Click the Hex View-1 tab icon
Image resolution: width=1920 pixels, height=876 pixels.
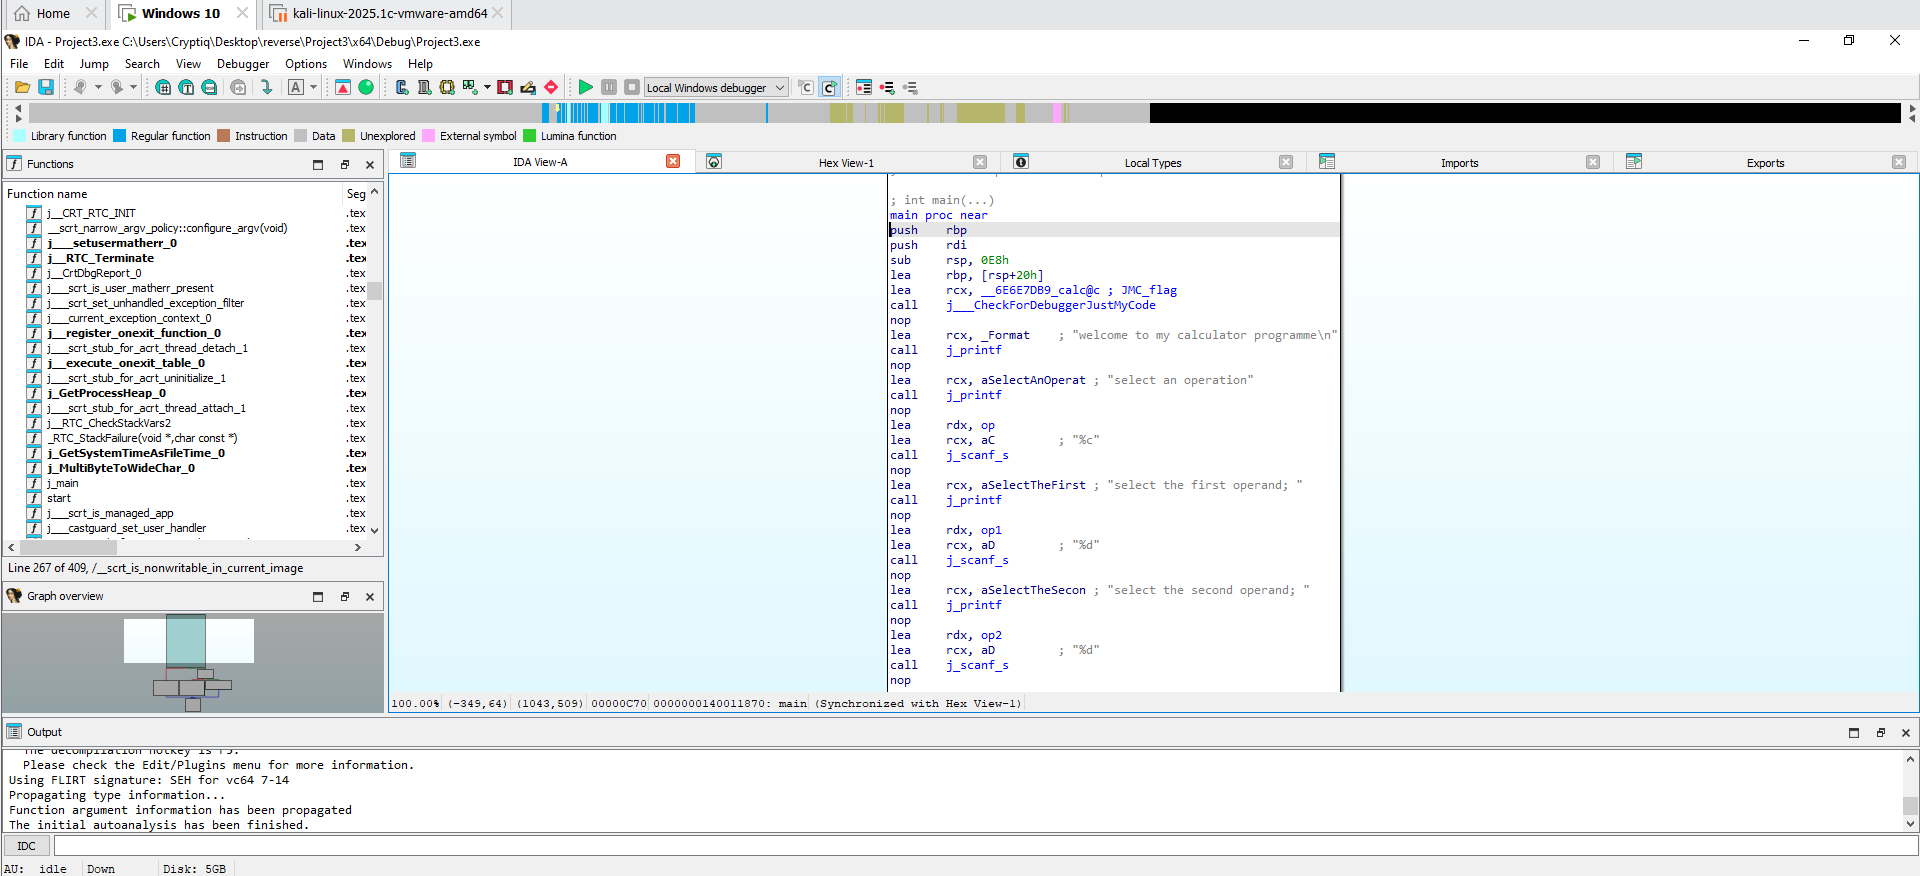714,162
